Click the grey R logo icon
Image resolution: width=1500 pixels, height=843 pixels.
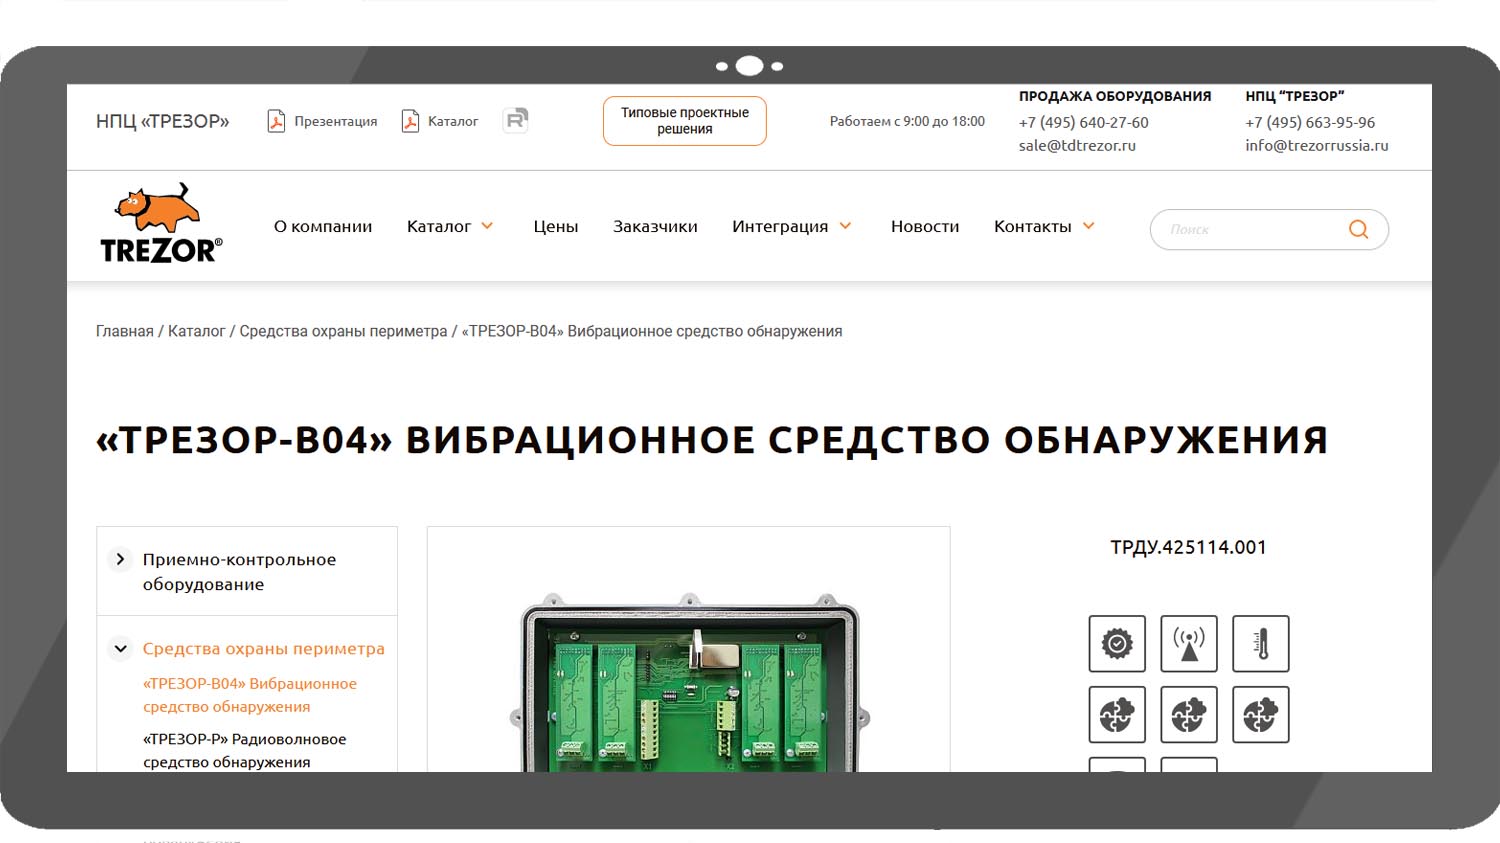[515, 120]
